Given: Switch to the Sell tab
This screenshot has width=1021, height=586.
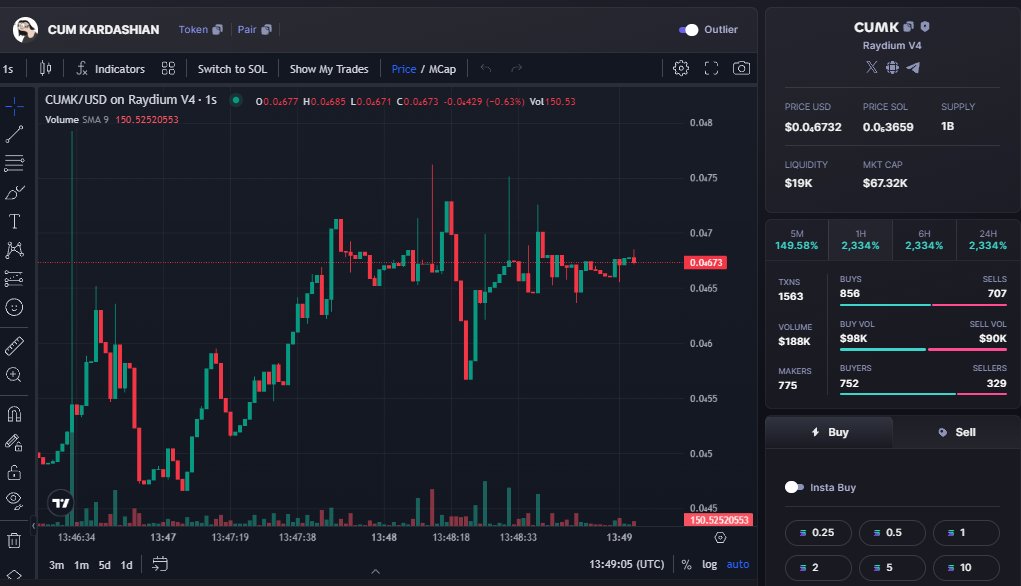Looking at the screenshot, I should coord(956,432).
